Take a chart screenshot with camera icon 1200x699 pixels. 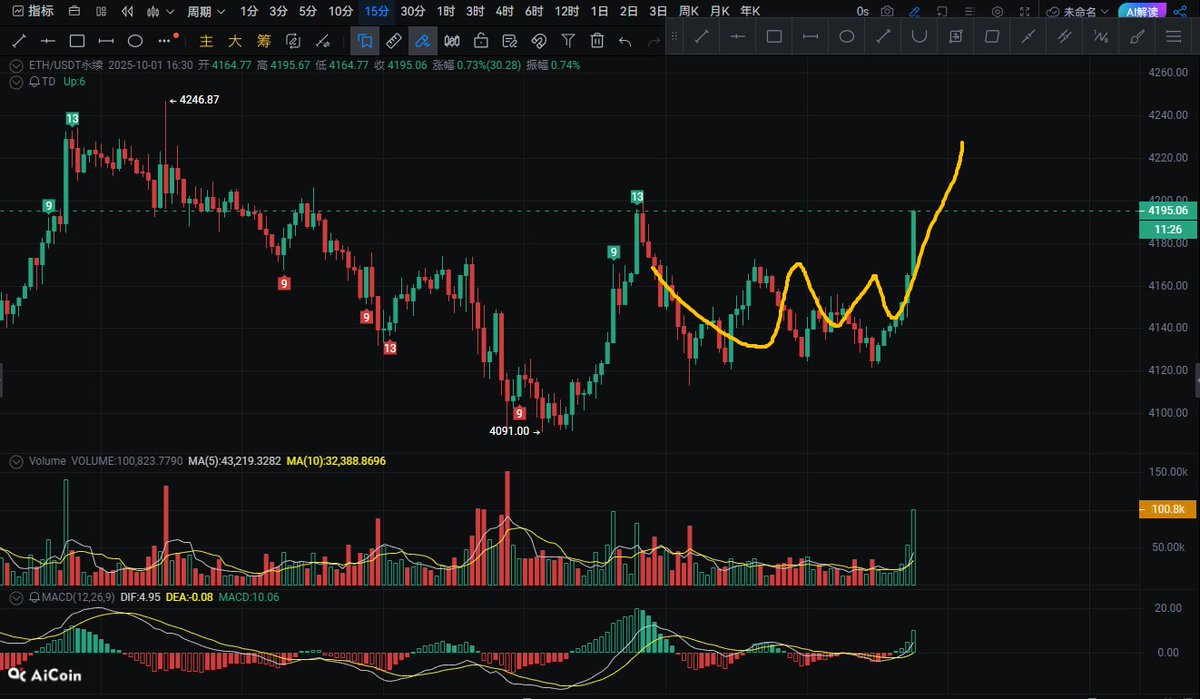888,11
